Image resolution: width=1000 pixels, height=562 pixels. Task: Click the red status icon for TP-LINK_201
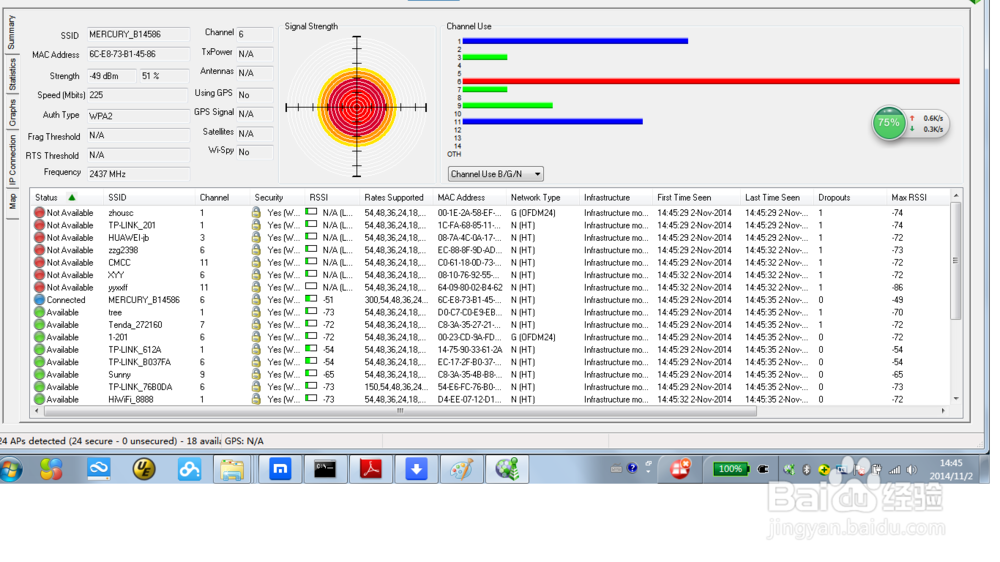[x=39, y=225]
